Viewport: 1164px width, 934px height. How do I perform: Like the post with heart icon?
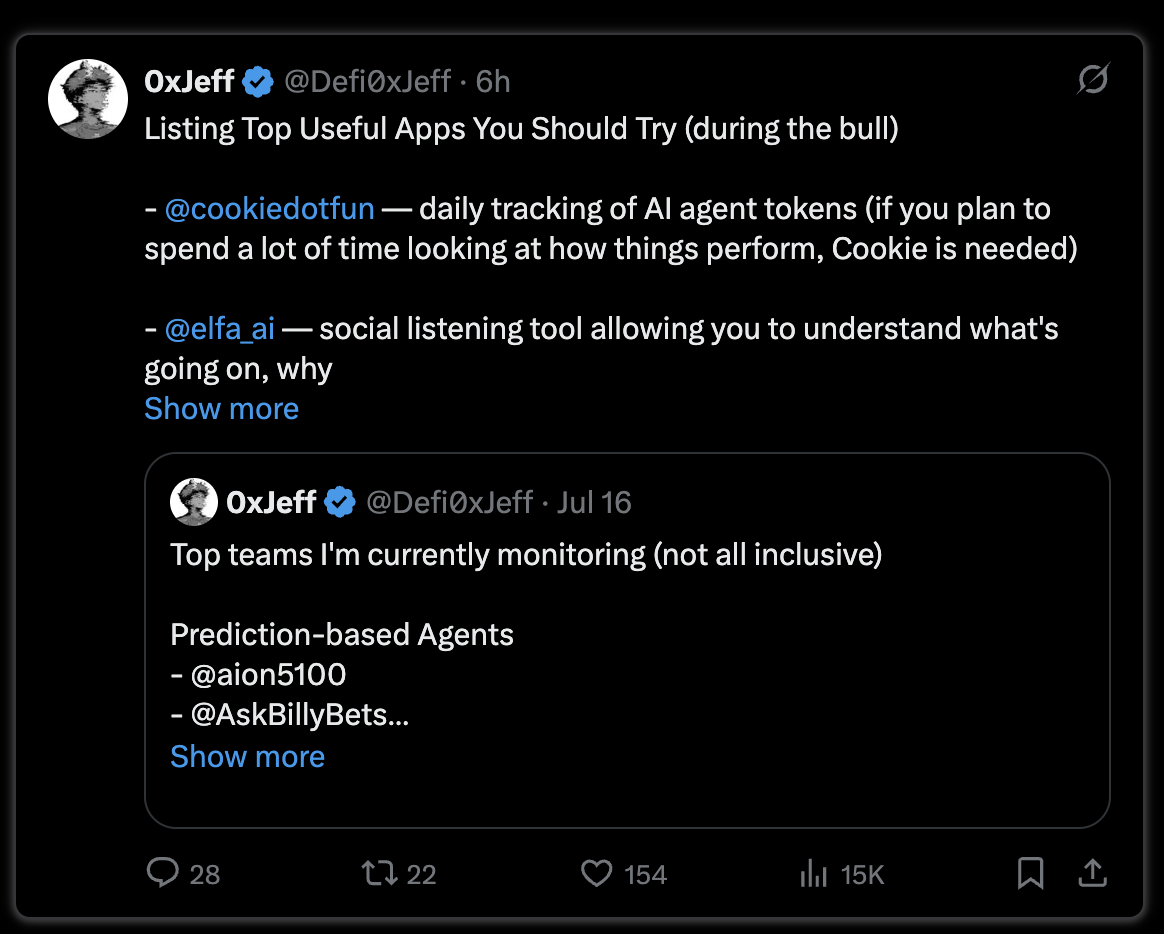coord(596,873)
